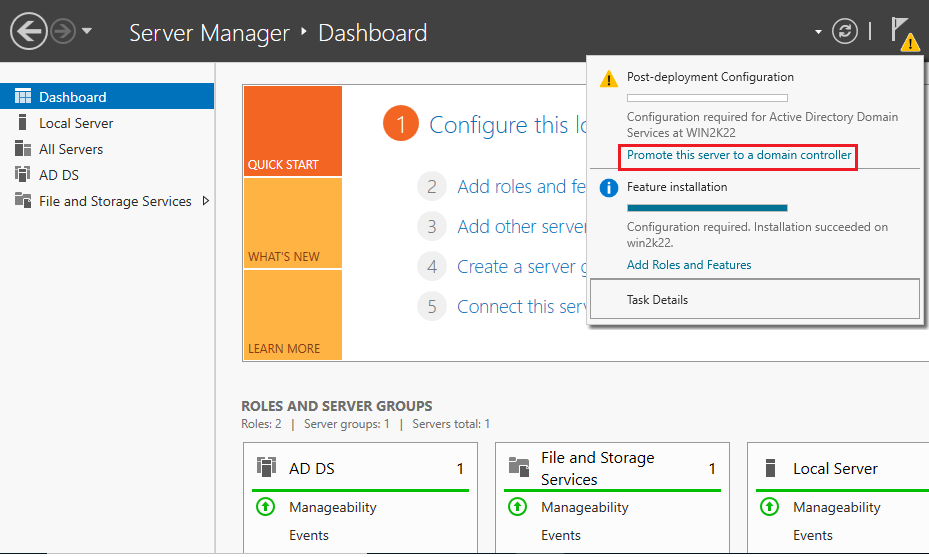Select File and Storage Services navigation item
The height and width of the screenshot is (557, 929).
pos(107,201)
